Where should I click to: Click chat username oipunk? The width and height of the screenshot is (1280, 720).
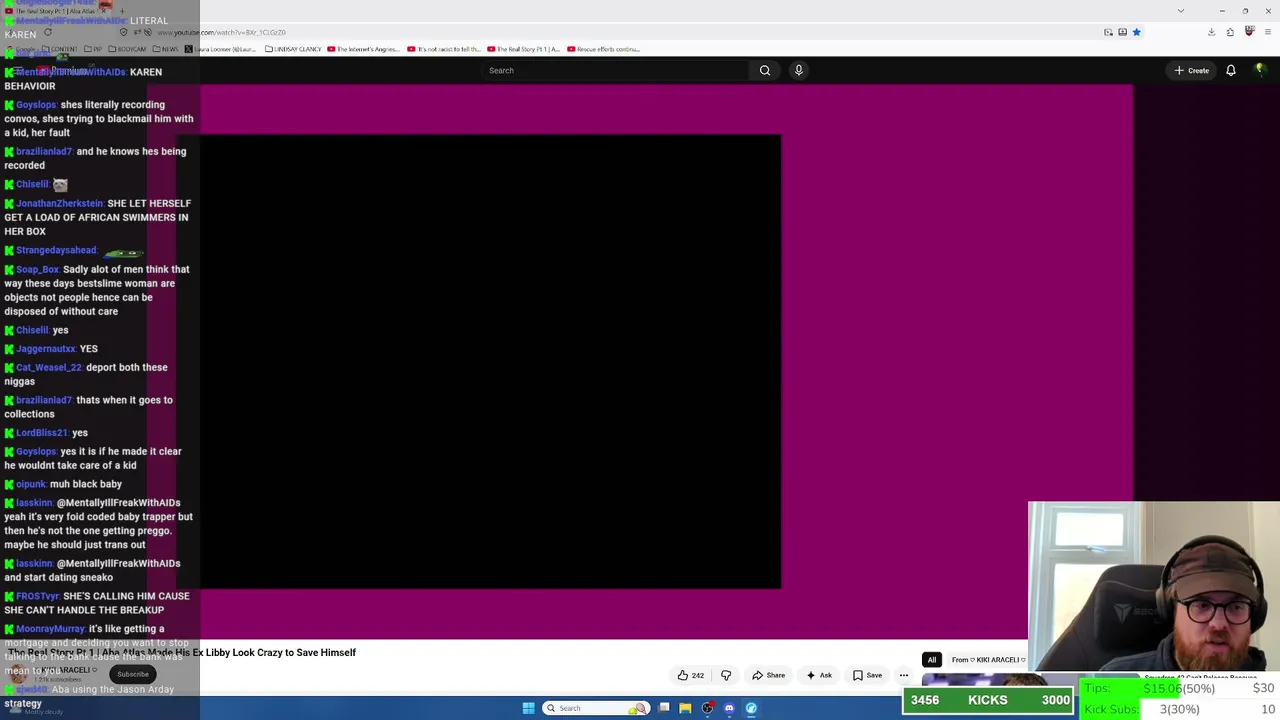click(31, 484)
